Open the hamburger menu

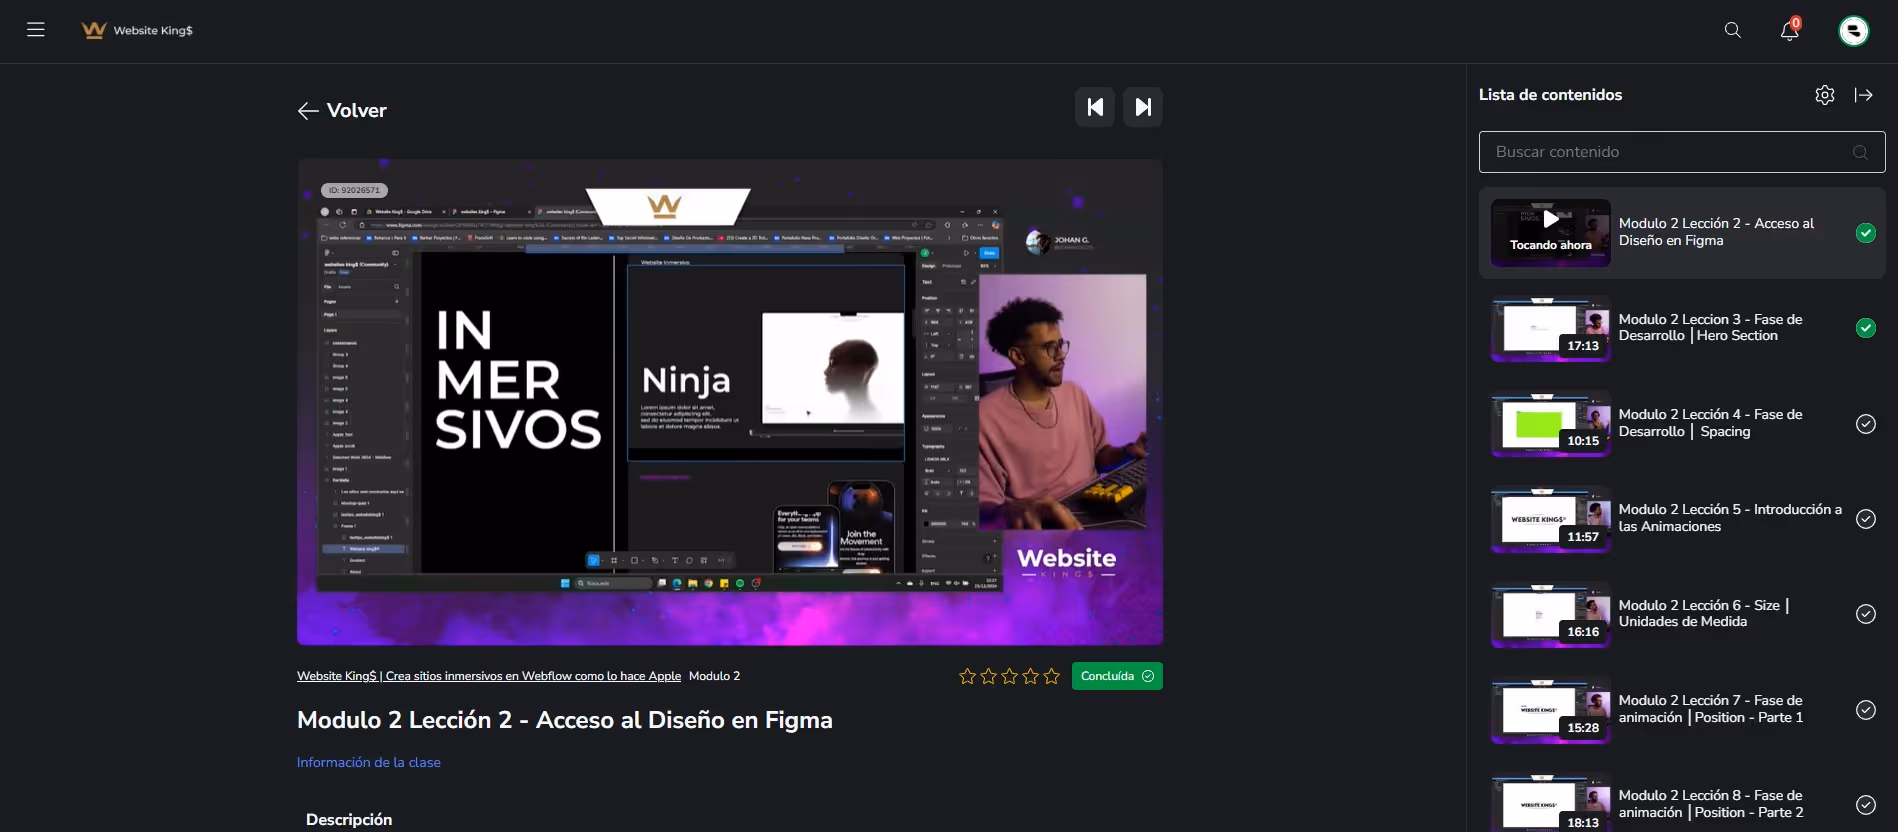(x=36, y=30)
